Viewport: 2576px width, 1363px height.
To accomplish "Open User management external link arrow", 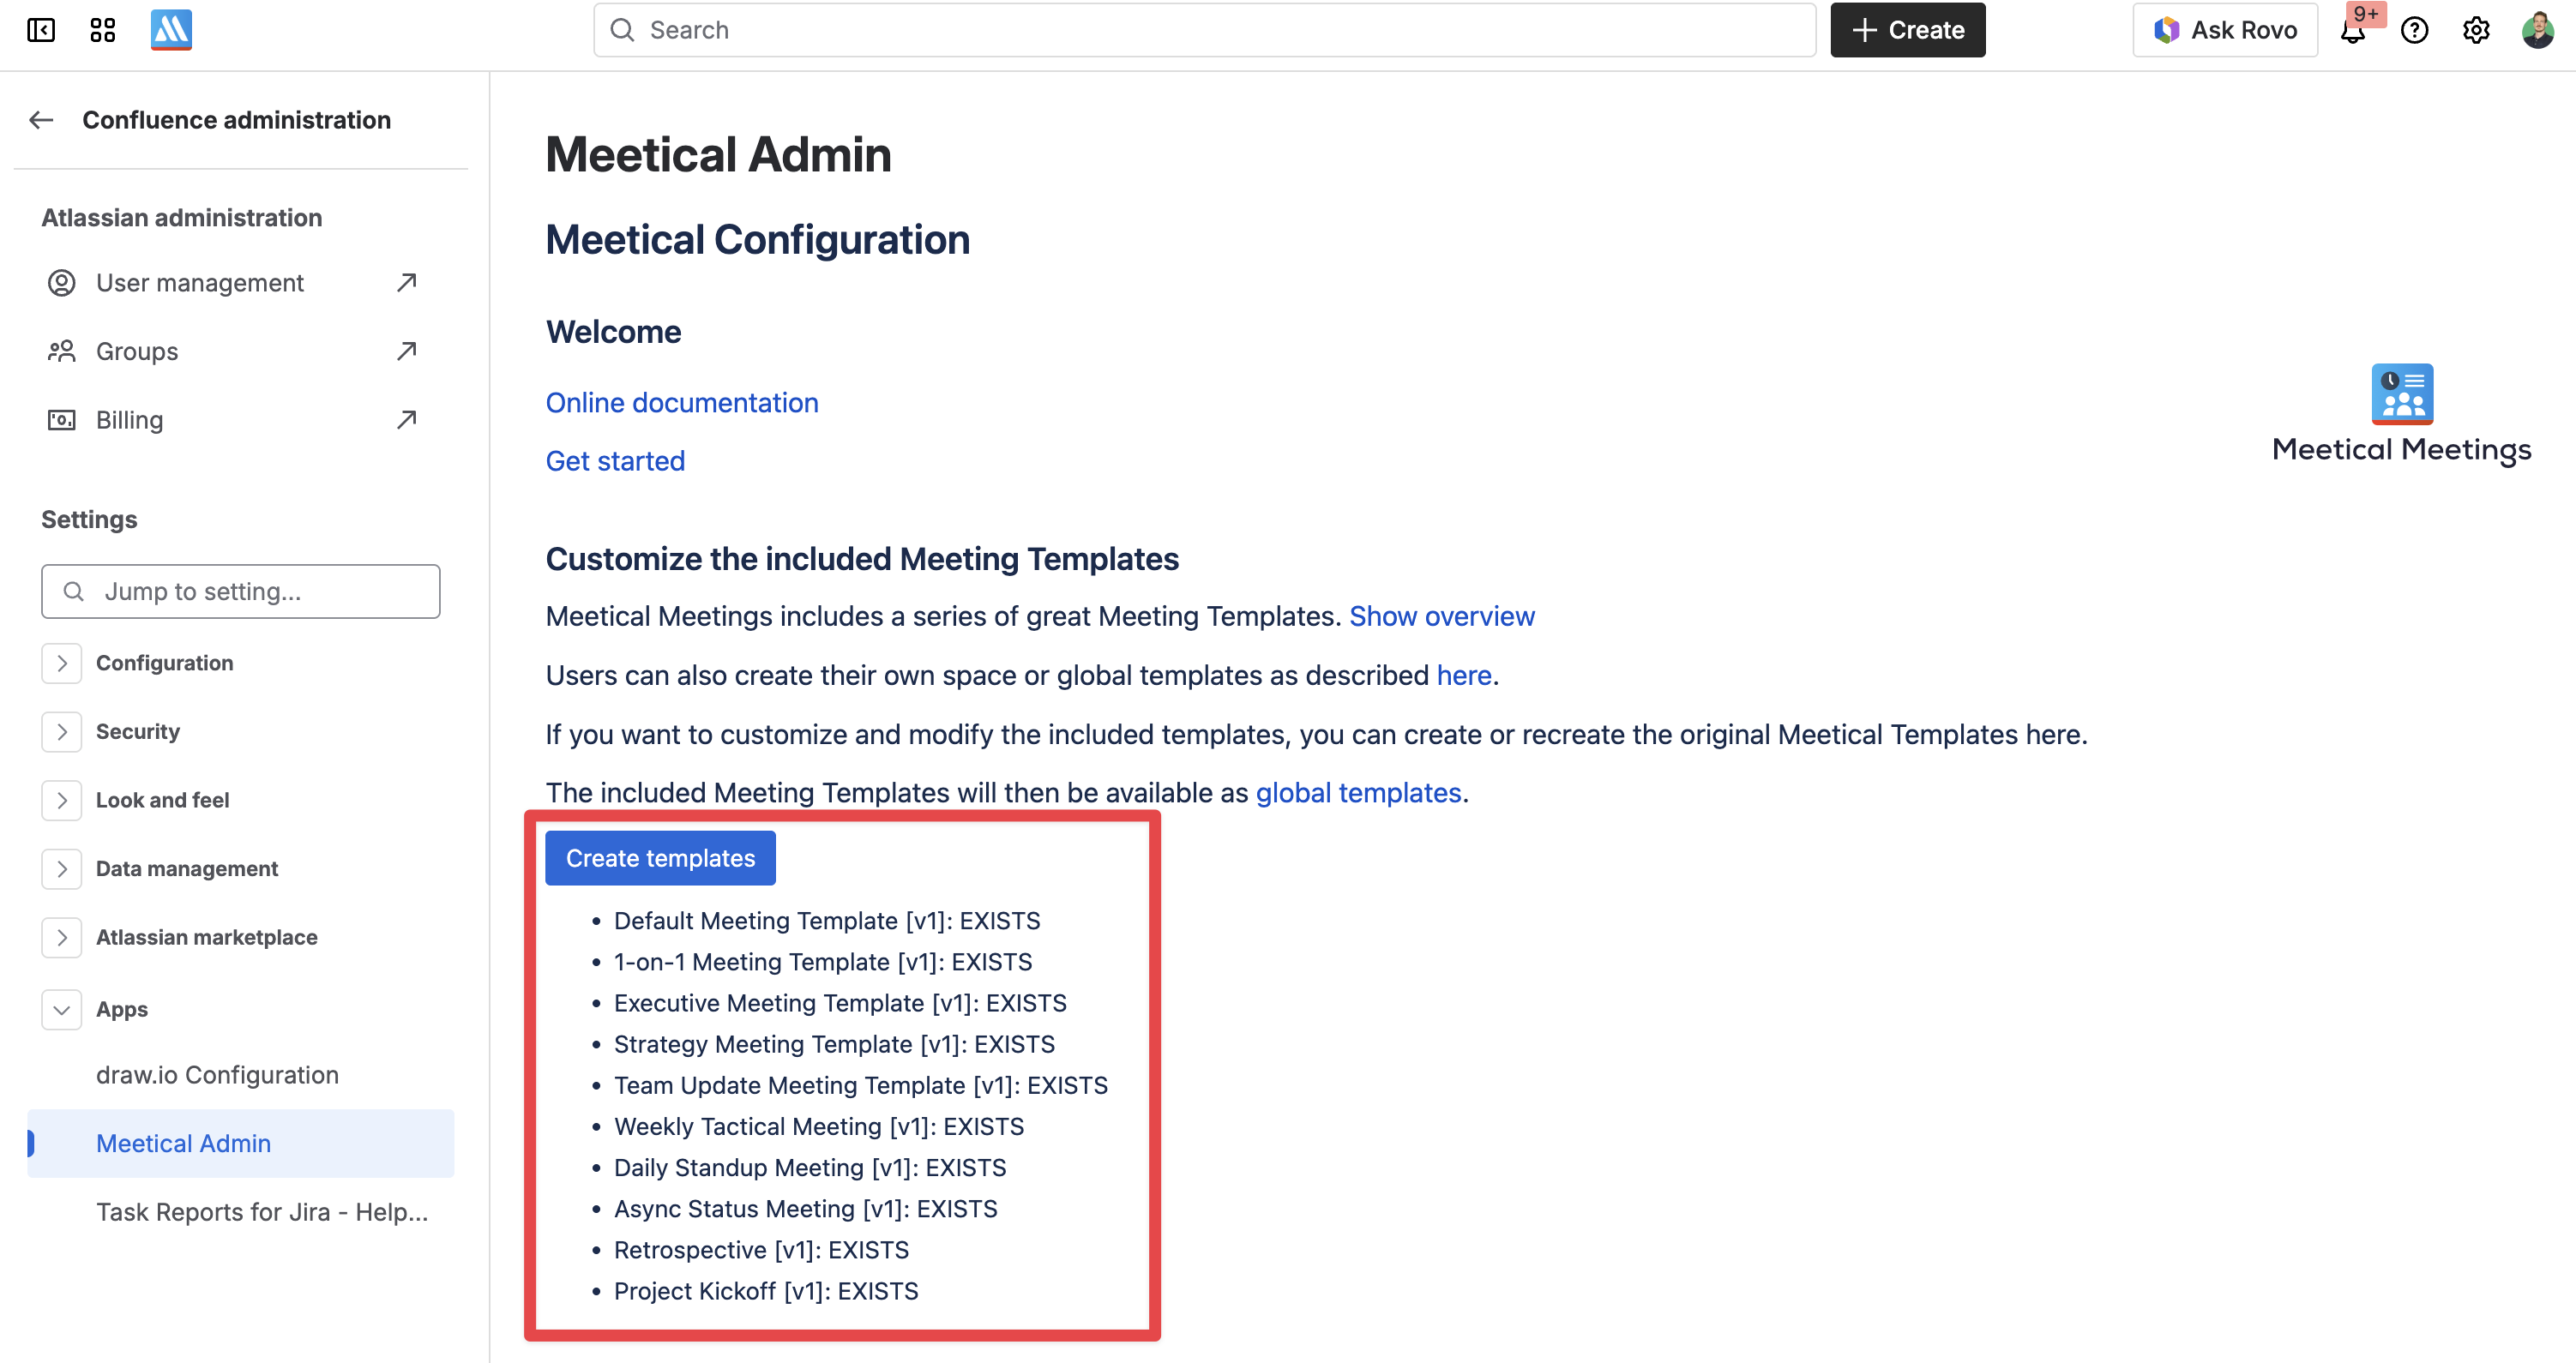I will pos(406,283).
